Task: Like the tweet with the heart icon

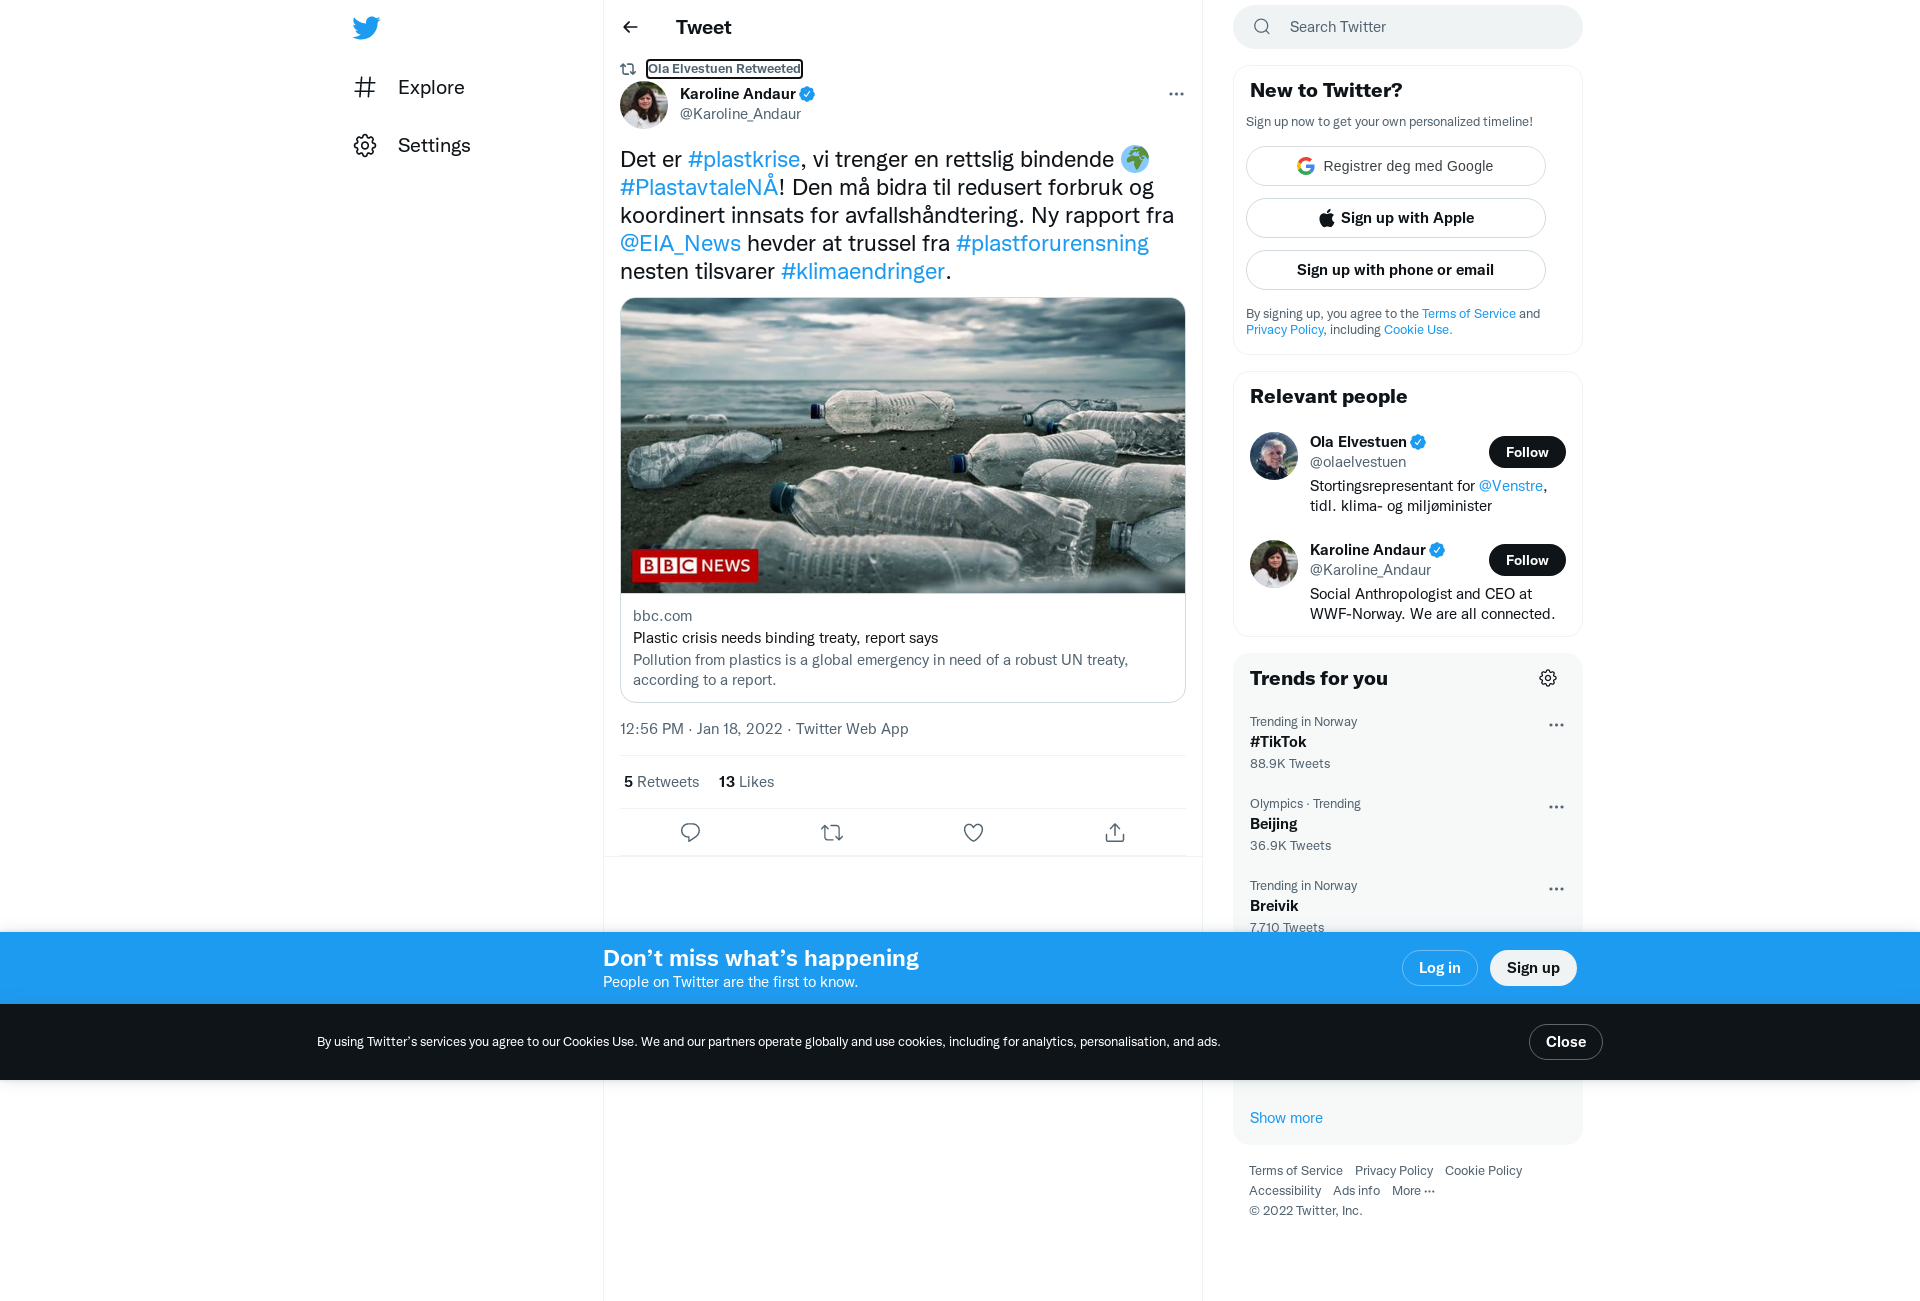Action: pos(973,832)
